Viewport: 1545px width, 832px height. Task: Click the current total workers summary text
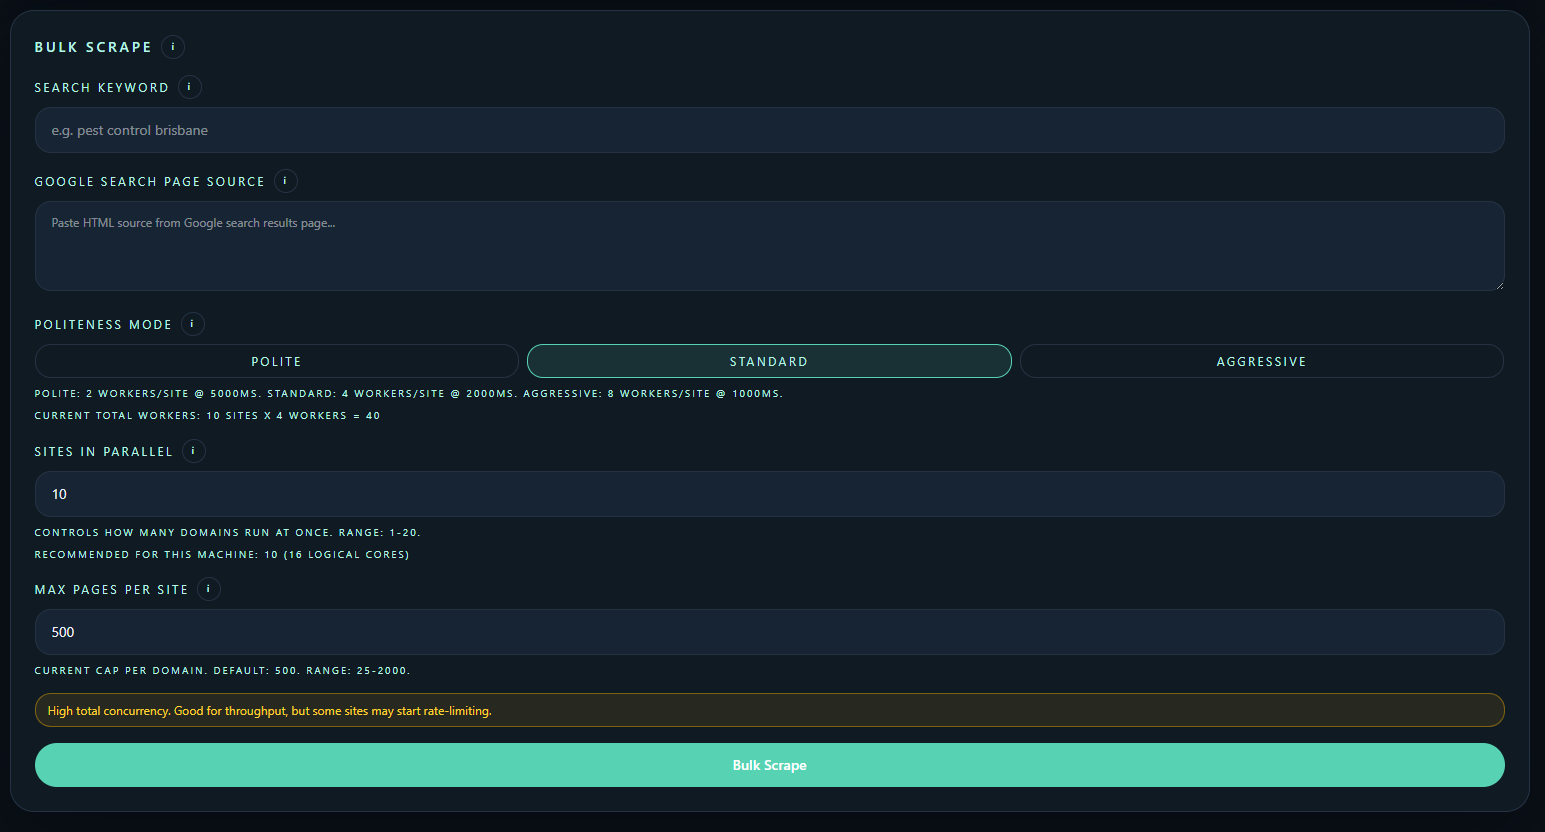point(207,416)
